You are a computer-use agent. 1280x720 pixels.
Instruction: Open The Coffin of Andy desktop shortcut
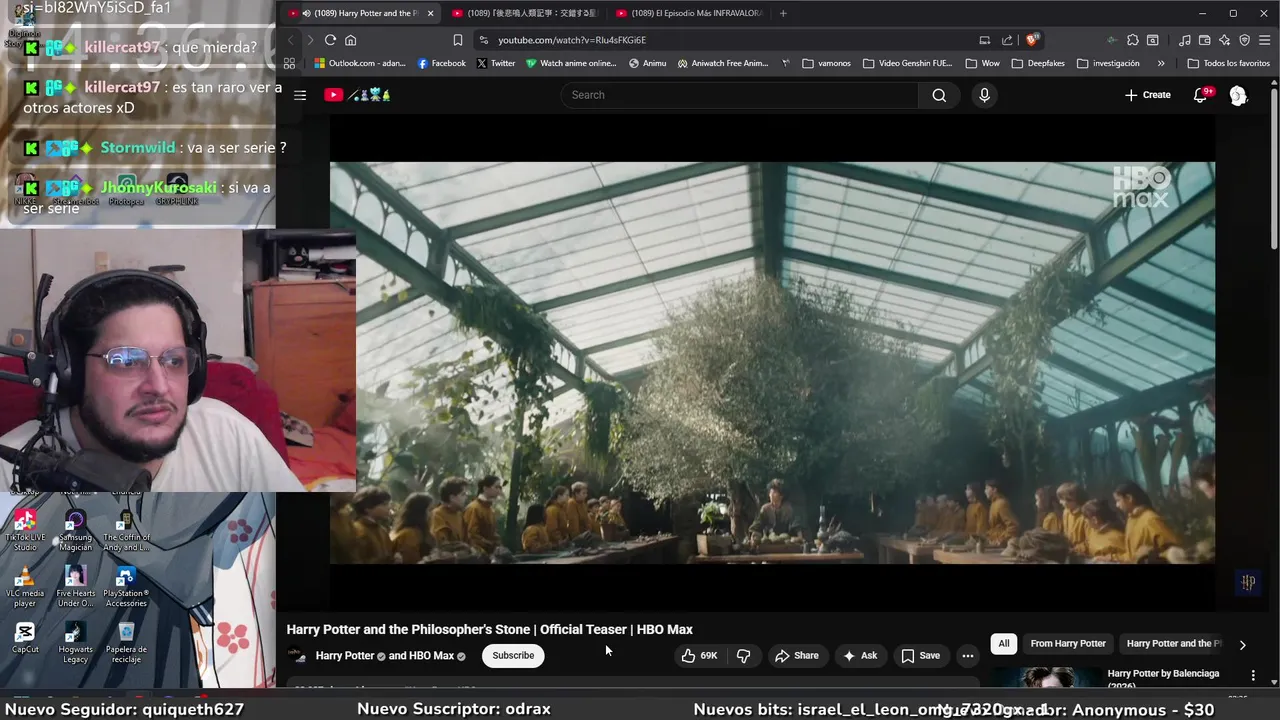[x=126, y=530]
